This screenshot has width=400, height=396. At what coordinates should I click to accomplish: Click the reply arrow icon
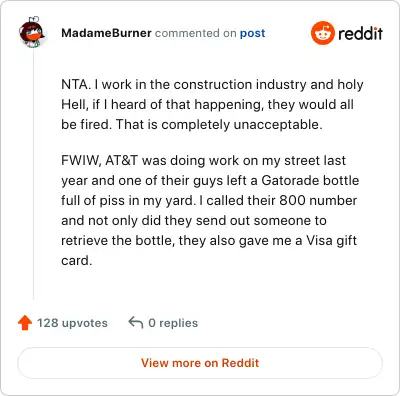(x=136, y=323)
